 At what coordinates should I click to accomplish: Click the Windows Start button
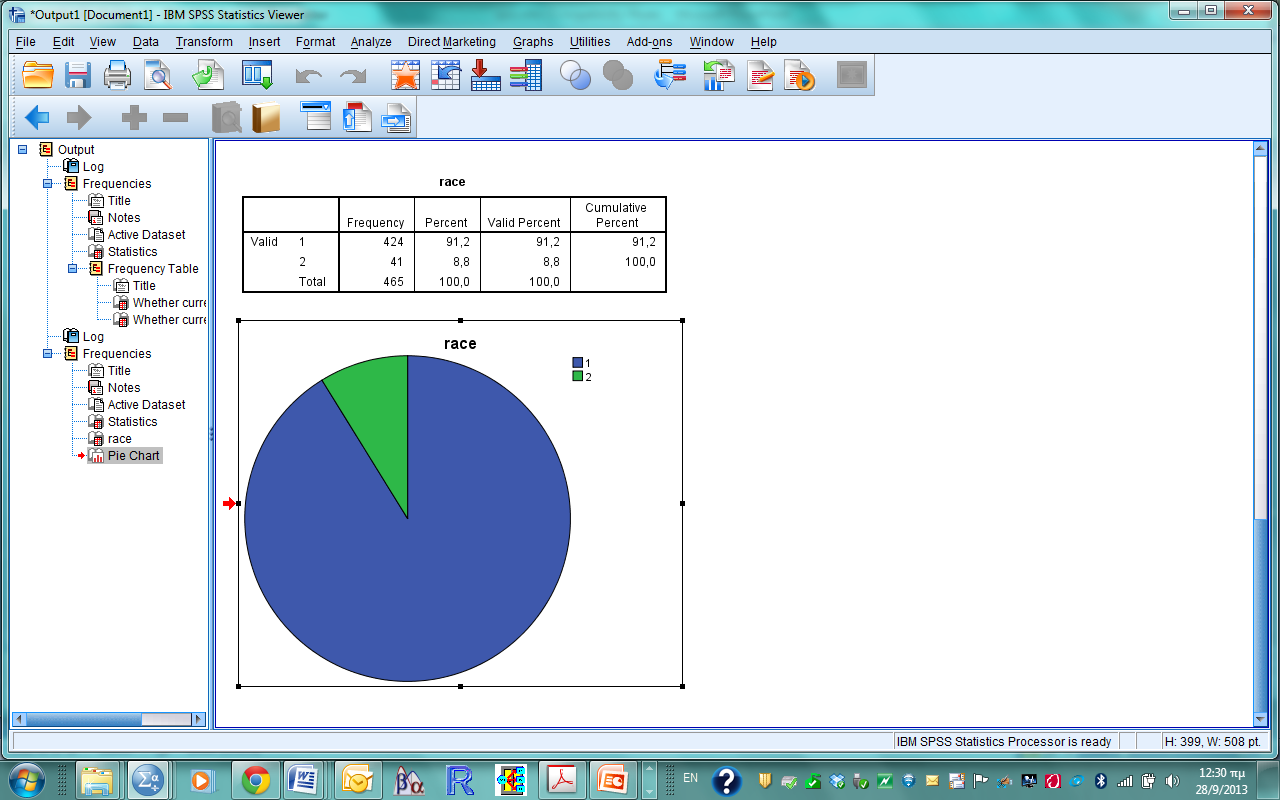[x=27, y=779]
